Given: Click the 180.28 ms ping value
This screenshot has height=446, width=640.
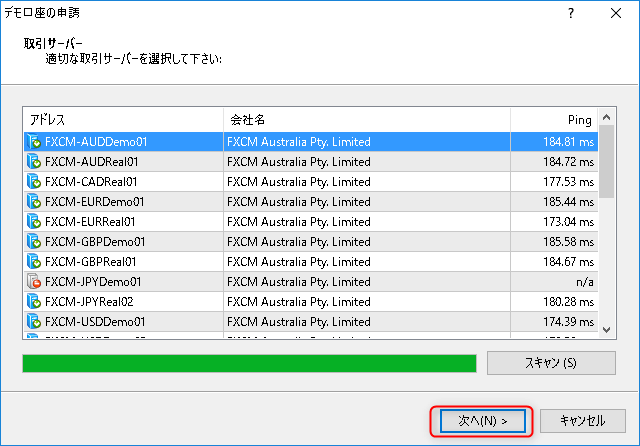Looking at the screenshot, I should click(568, 302).
